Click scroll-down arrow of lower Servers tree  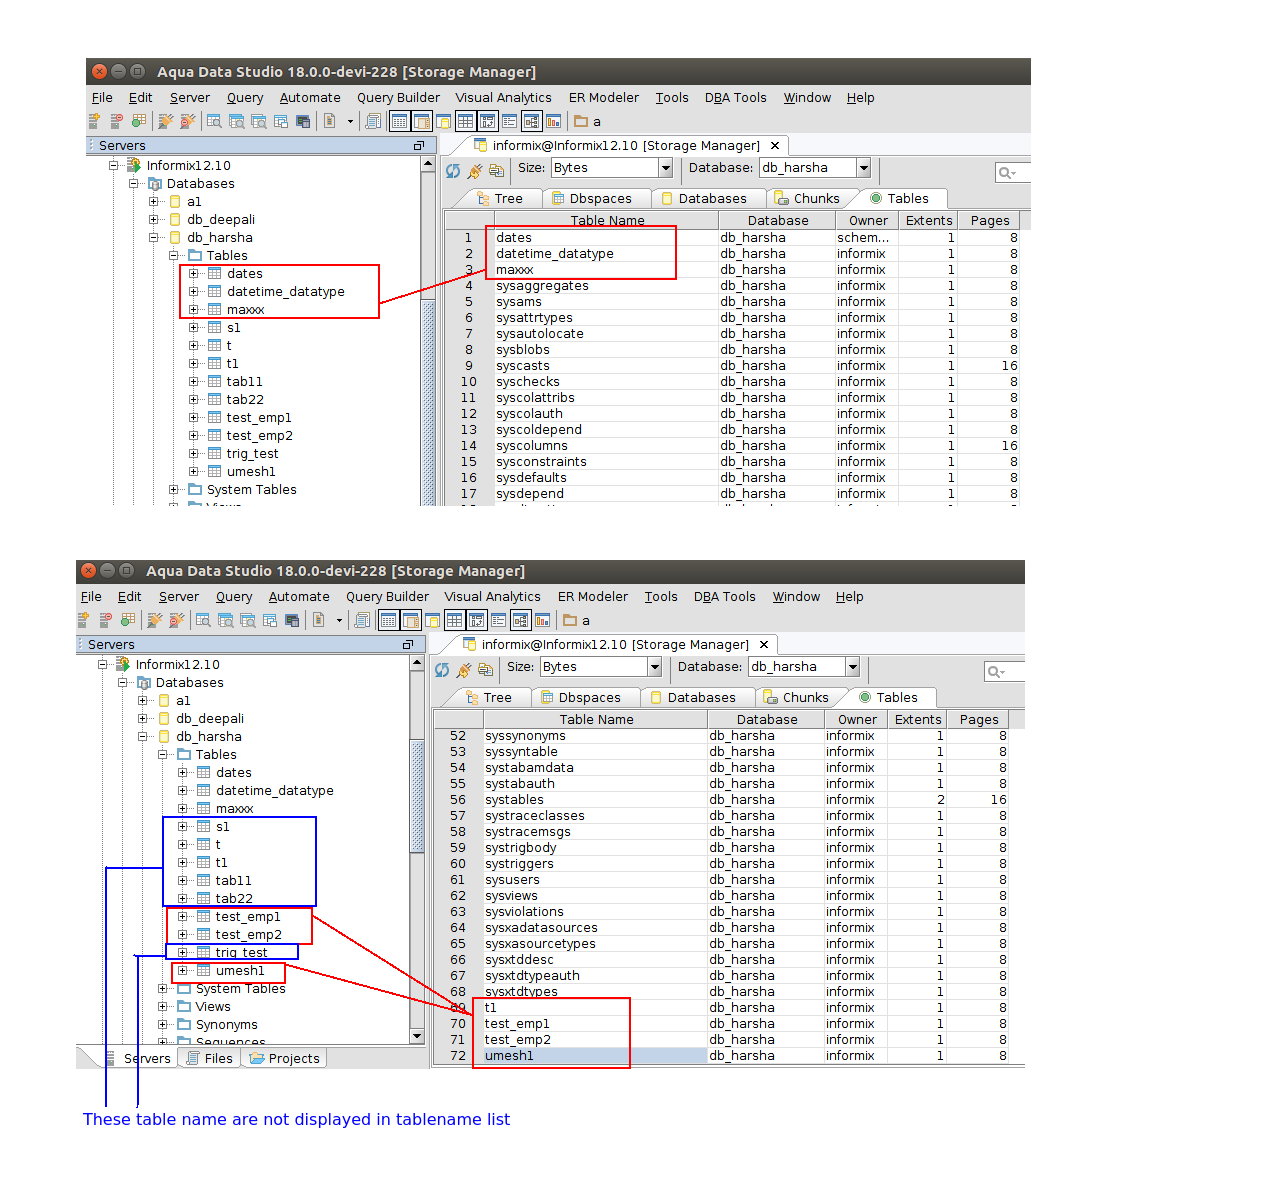coord(417,1036)
